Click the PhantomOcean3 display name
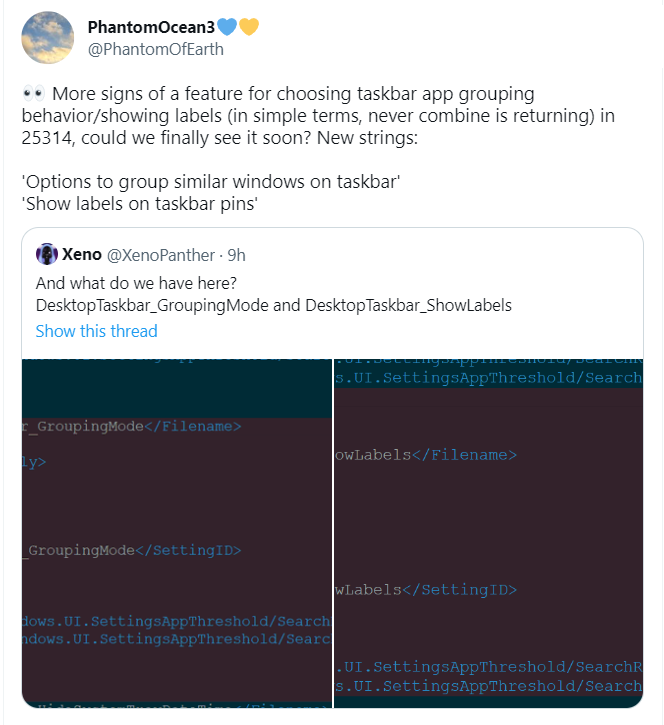The image size is (664, 725). coord(151,27)
